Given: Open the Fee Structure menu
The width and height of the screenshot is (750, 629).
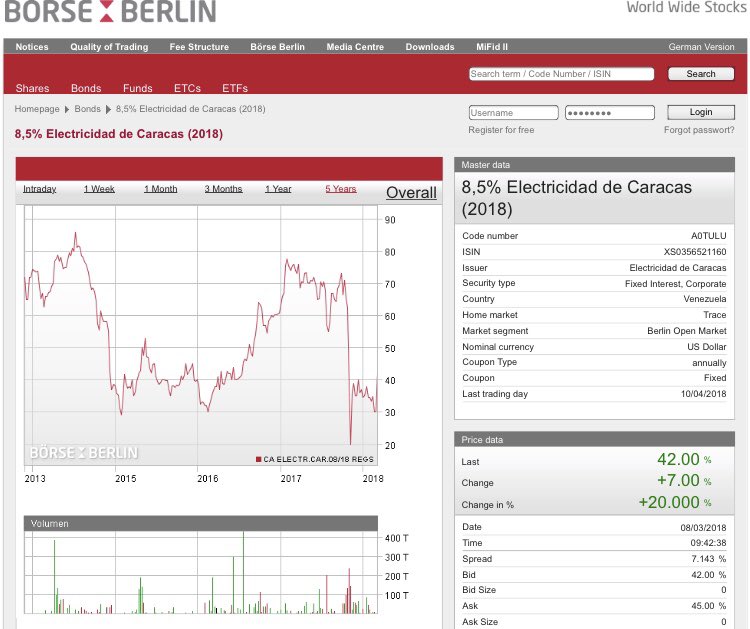Looking at the screenshot, I should click(199, 47).
